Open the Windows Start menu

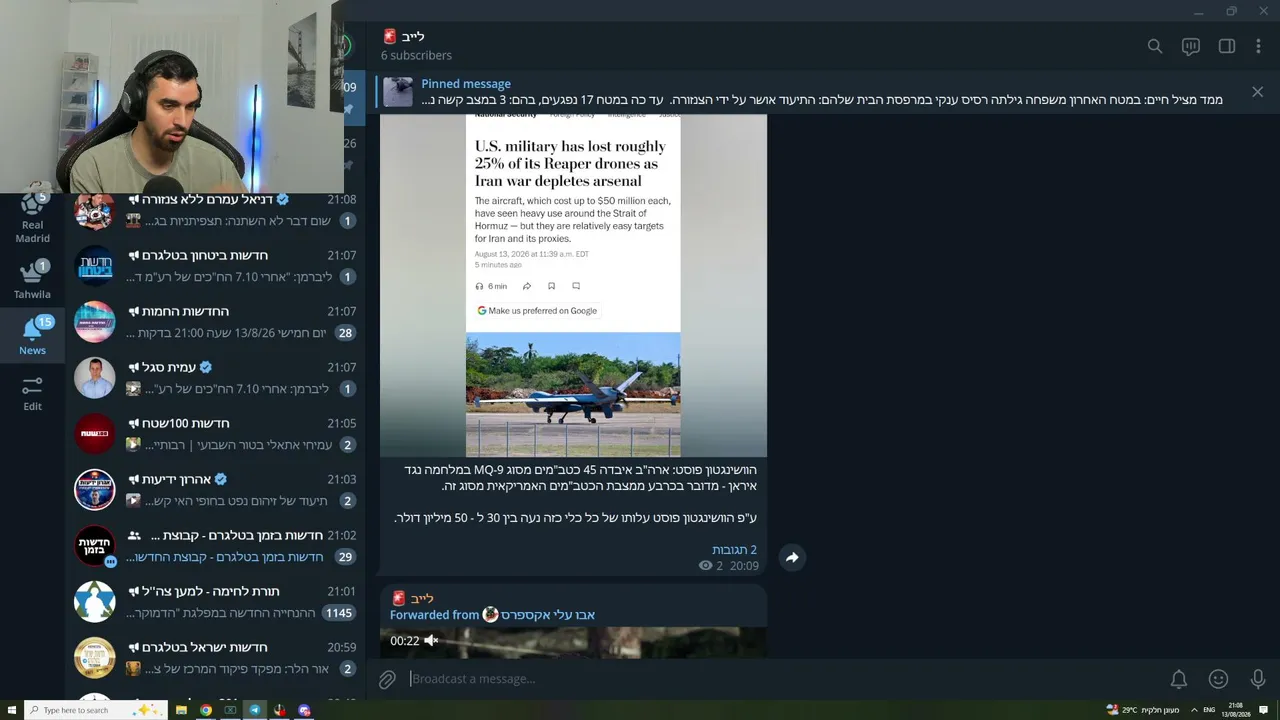(x=12, y=710)
